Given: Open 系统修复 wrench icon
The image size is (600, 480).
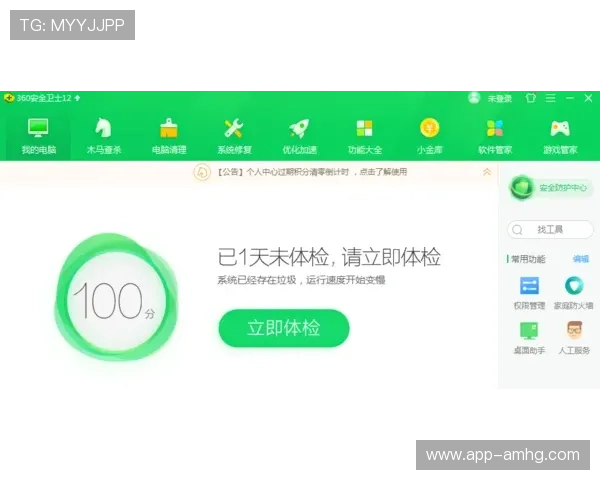Looking at the screenshot, I should (234, 128).
